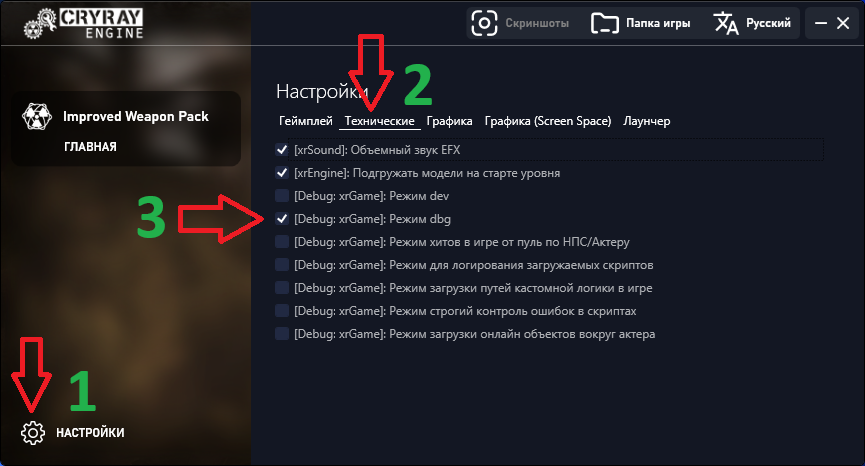Uncheck the Режим dbg checkbox
The height and width of the screenshot is (466, 865).
tap(282, 219)
